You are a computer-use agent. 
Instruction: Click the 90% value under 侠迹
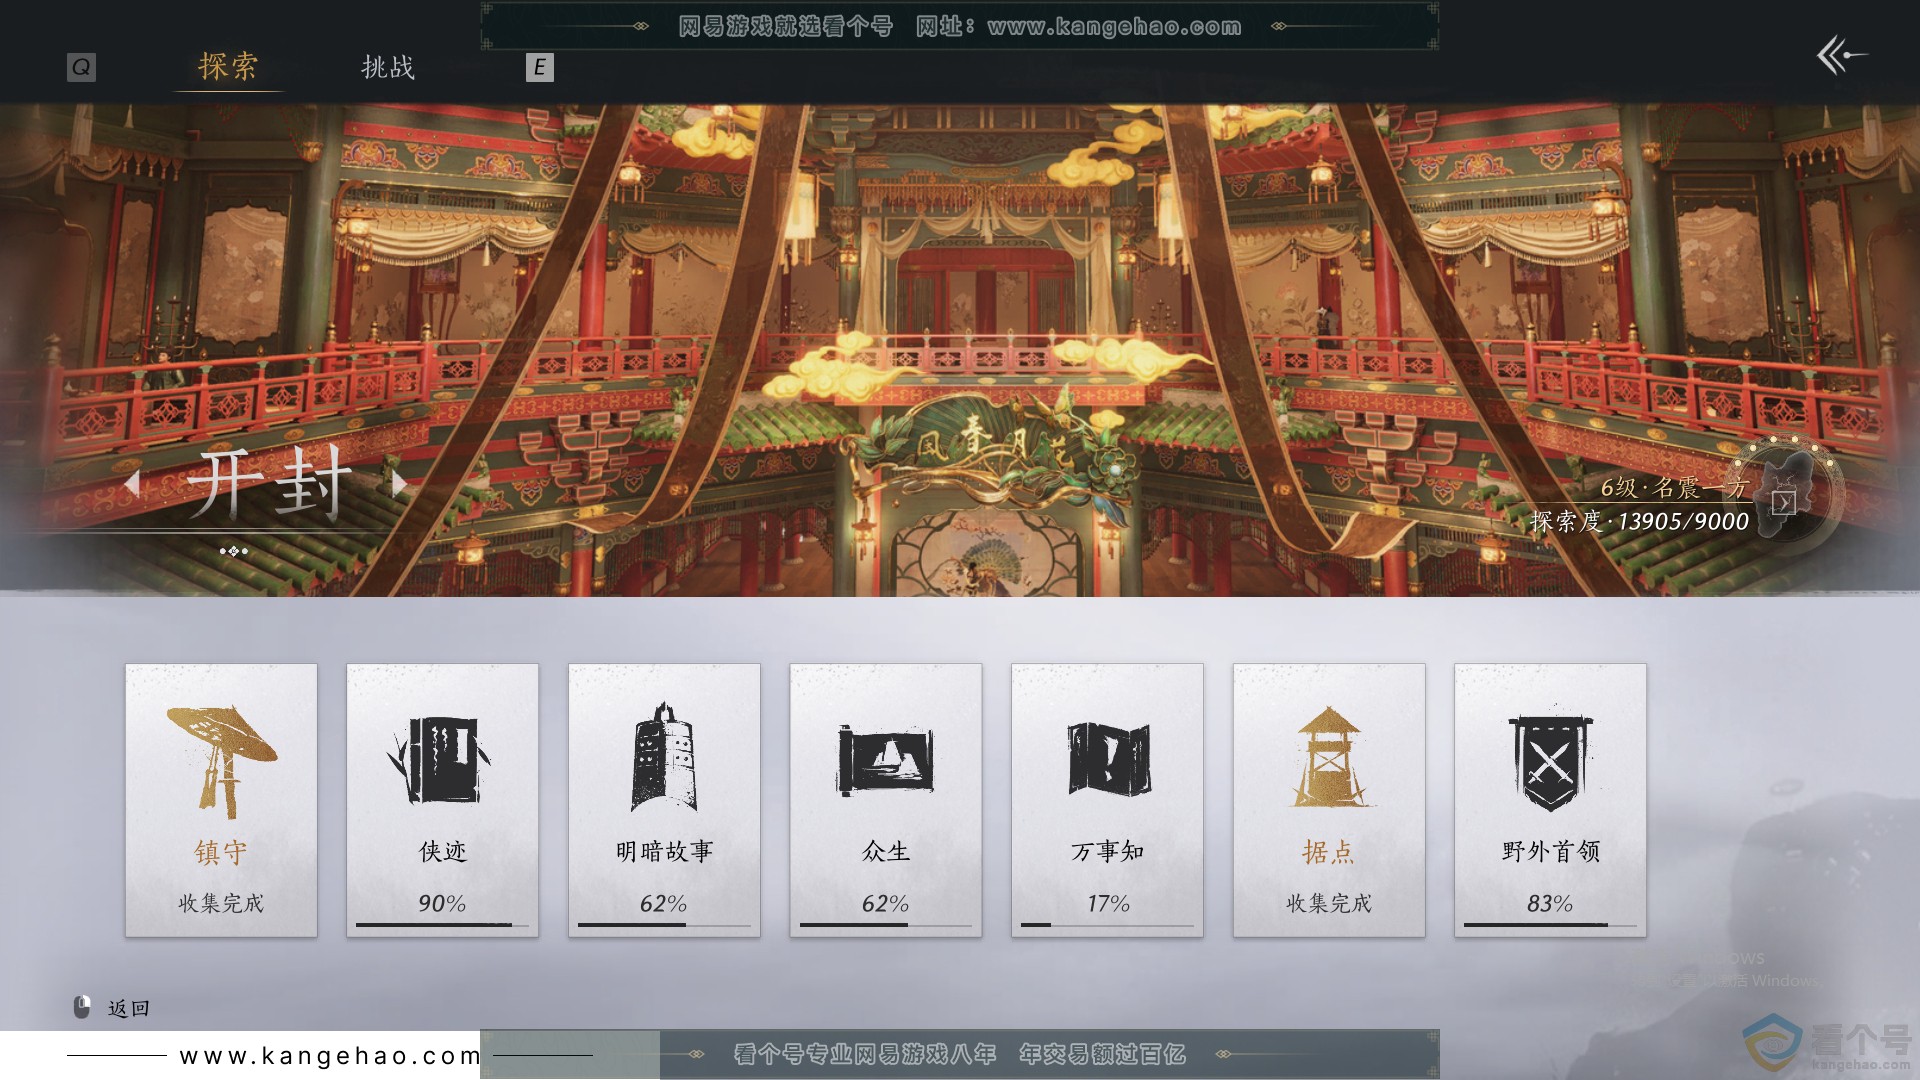click(442, 904)
